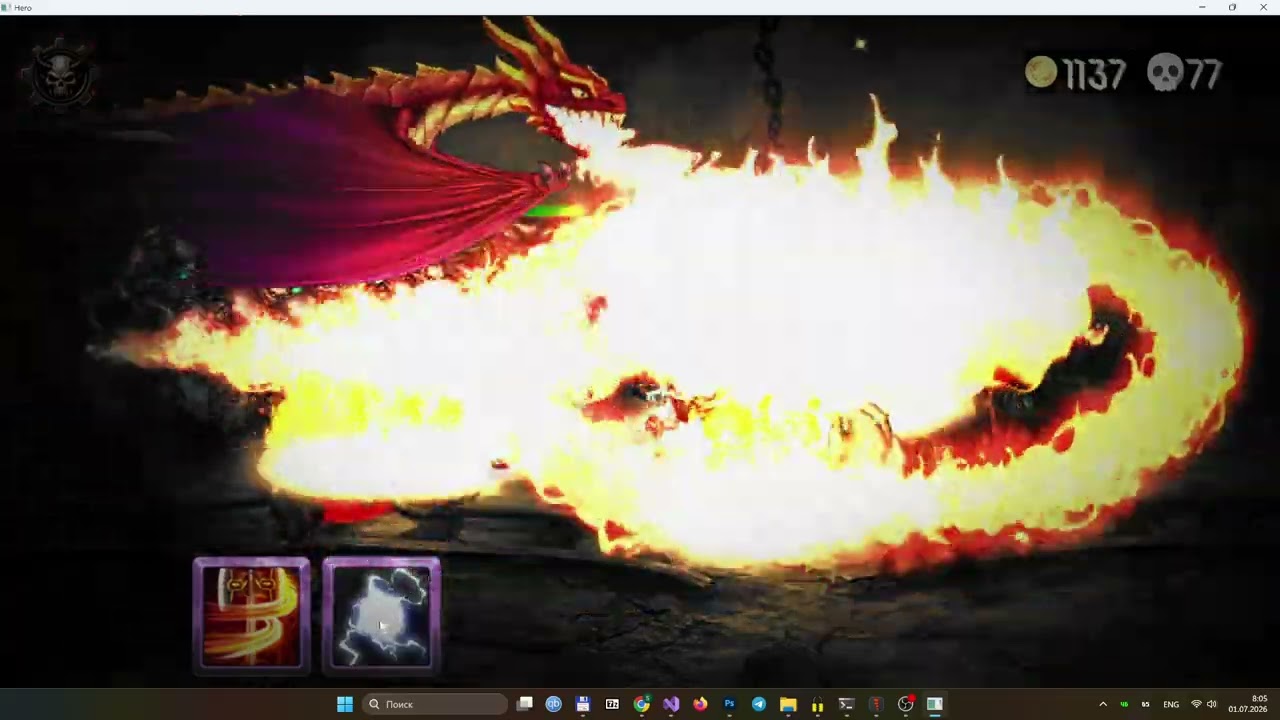Click the Поиск taskbar search box

point(435,704)
